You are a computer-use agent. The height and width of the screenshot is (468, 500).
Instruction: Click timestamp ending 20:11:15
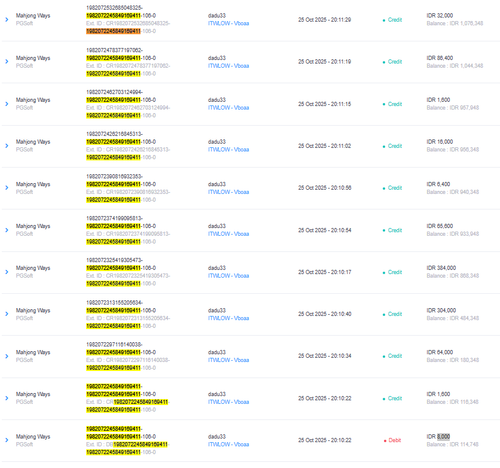point(324,104)
